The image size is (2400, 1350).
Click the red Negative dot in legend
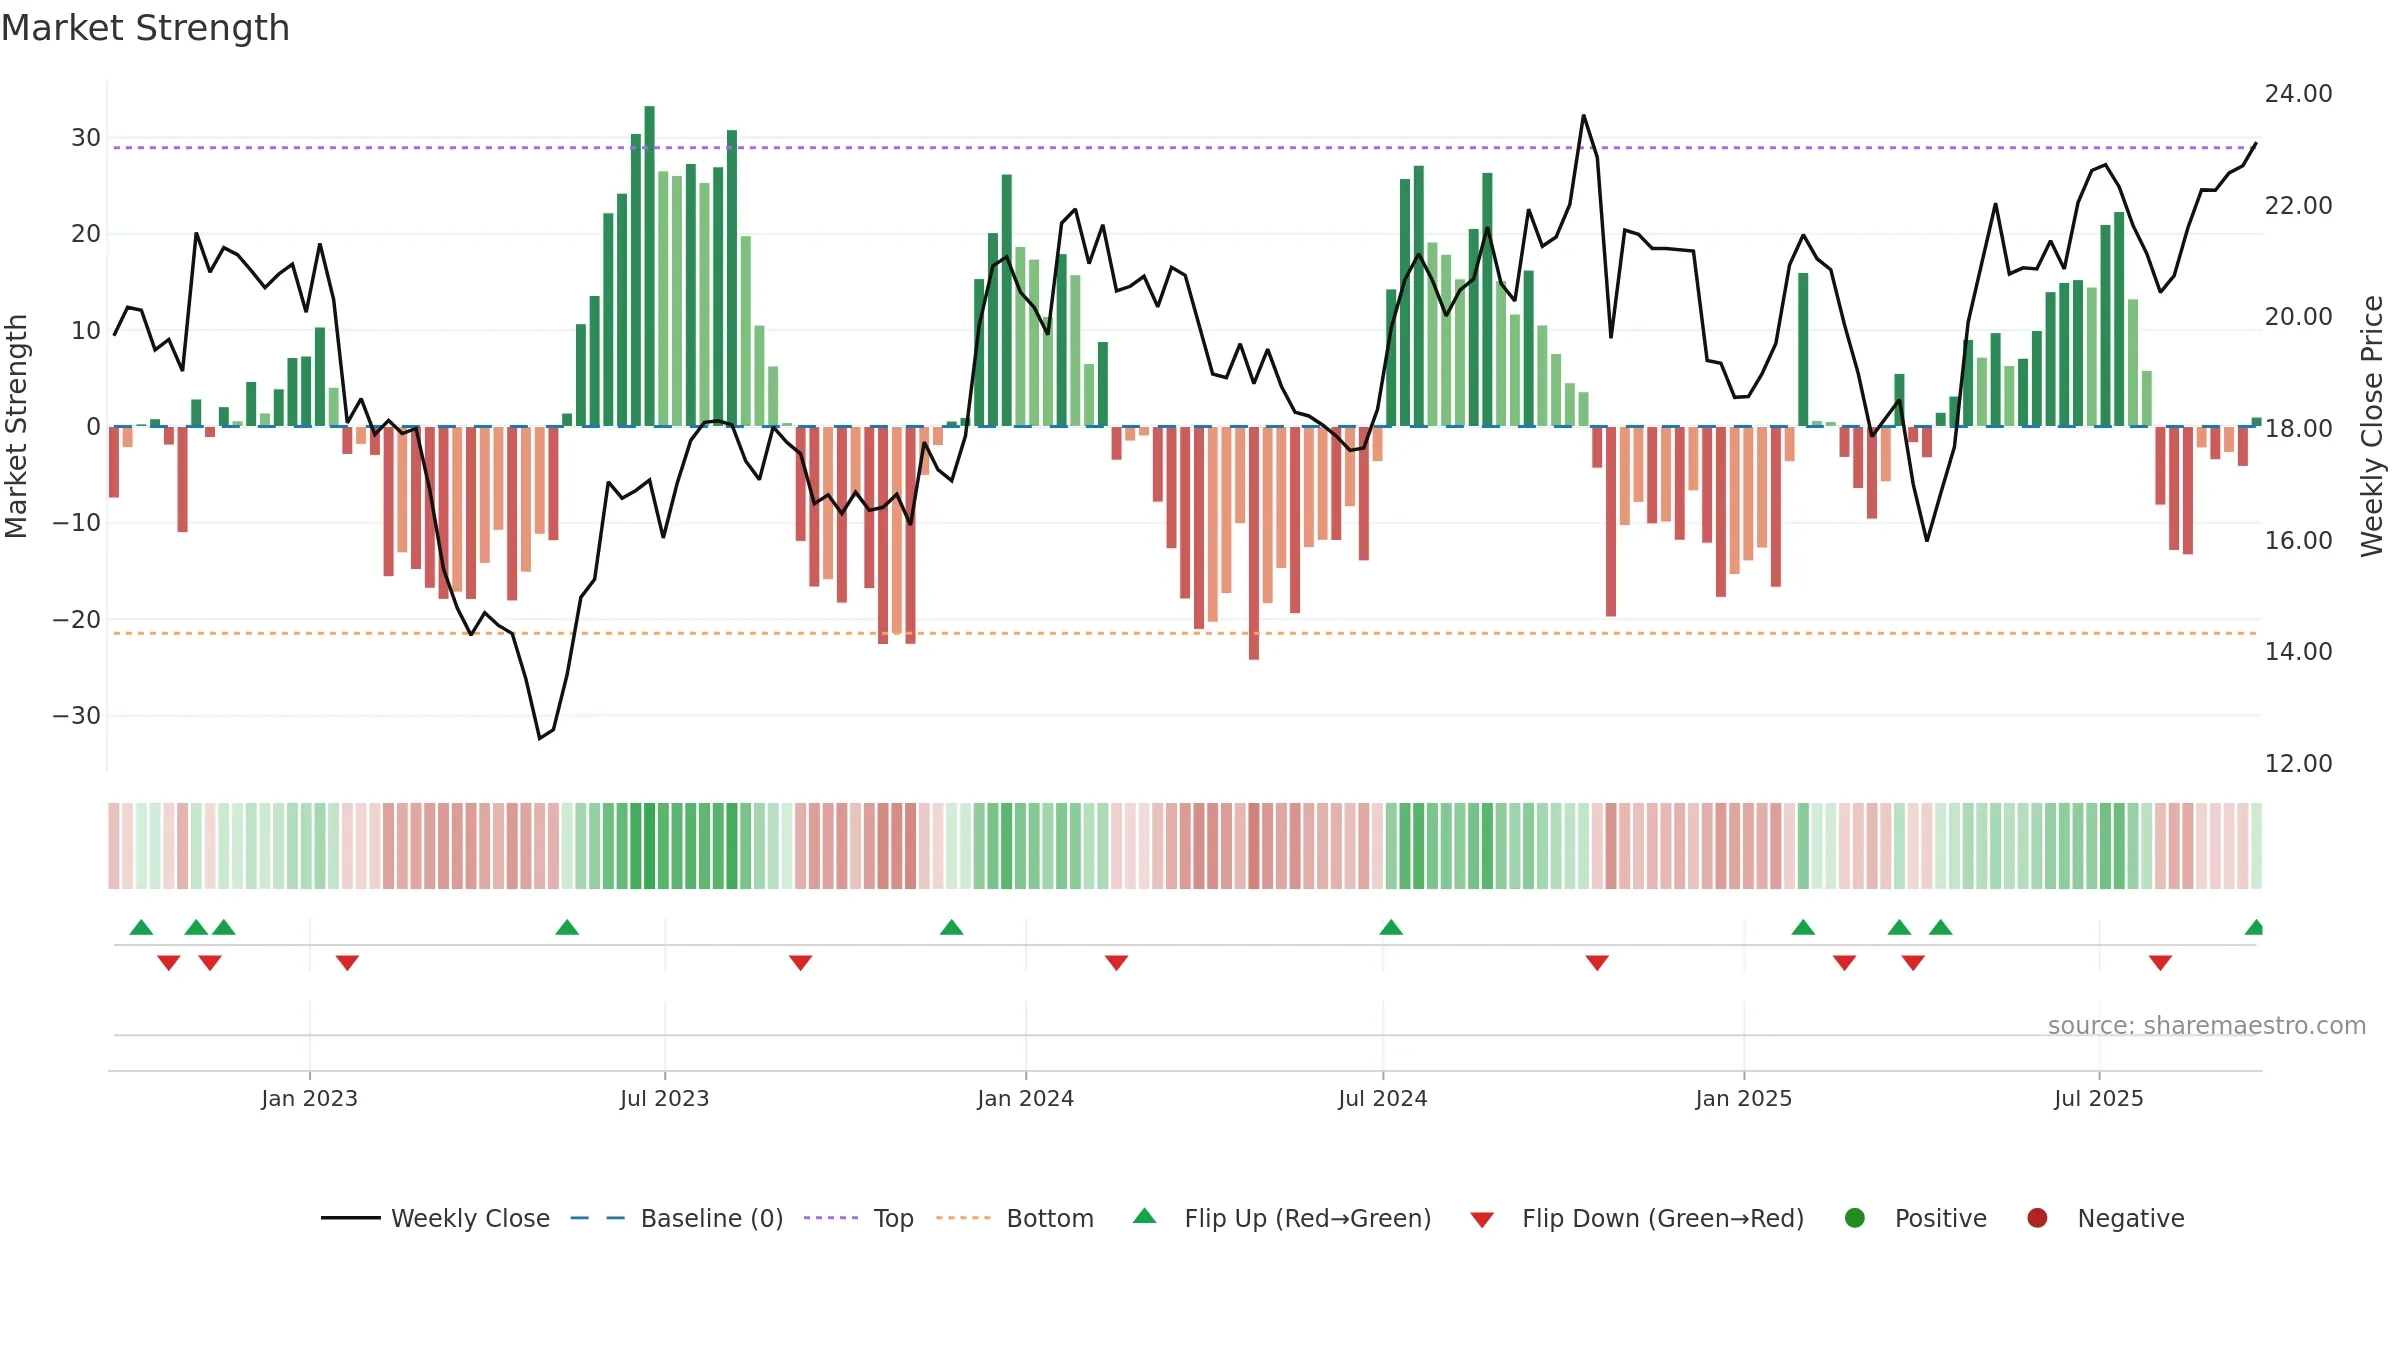[2037, 1218]
